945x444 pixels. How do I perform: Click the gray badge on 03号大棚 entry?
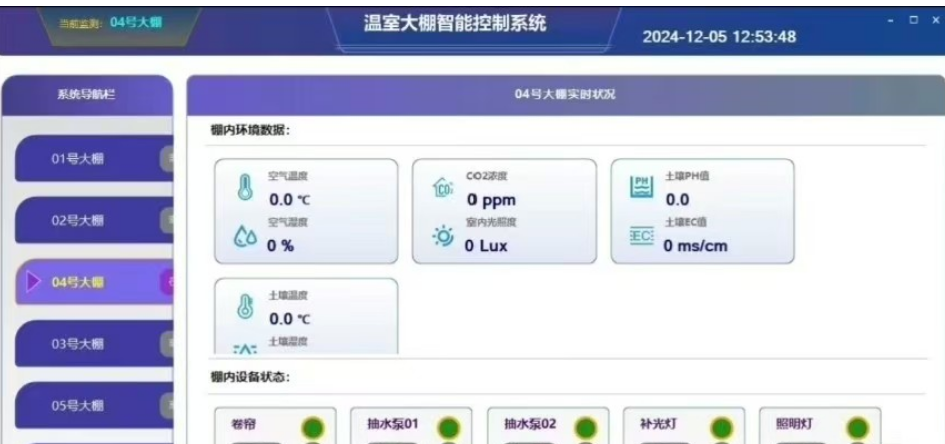[x=167, y=344]
